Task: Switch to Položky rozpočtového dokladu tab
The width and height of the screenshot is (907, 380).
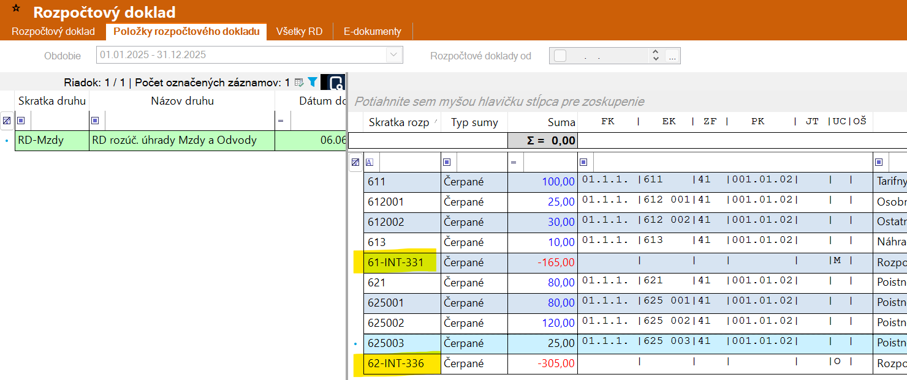Action: (x=186, y=32)
